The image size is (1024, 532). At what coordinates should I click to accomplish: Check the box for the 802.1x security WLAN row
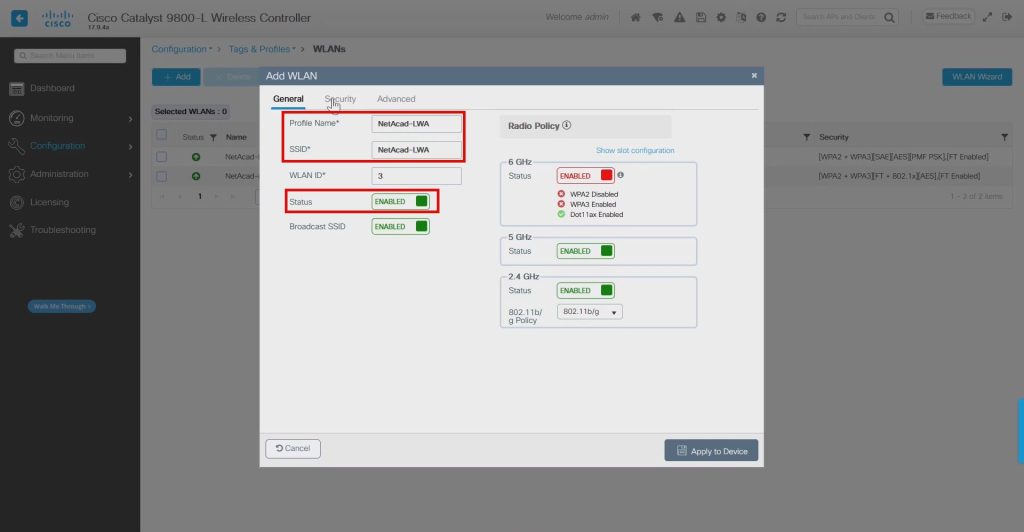(161, 176)
